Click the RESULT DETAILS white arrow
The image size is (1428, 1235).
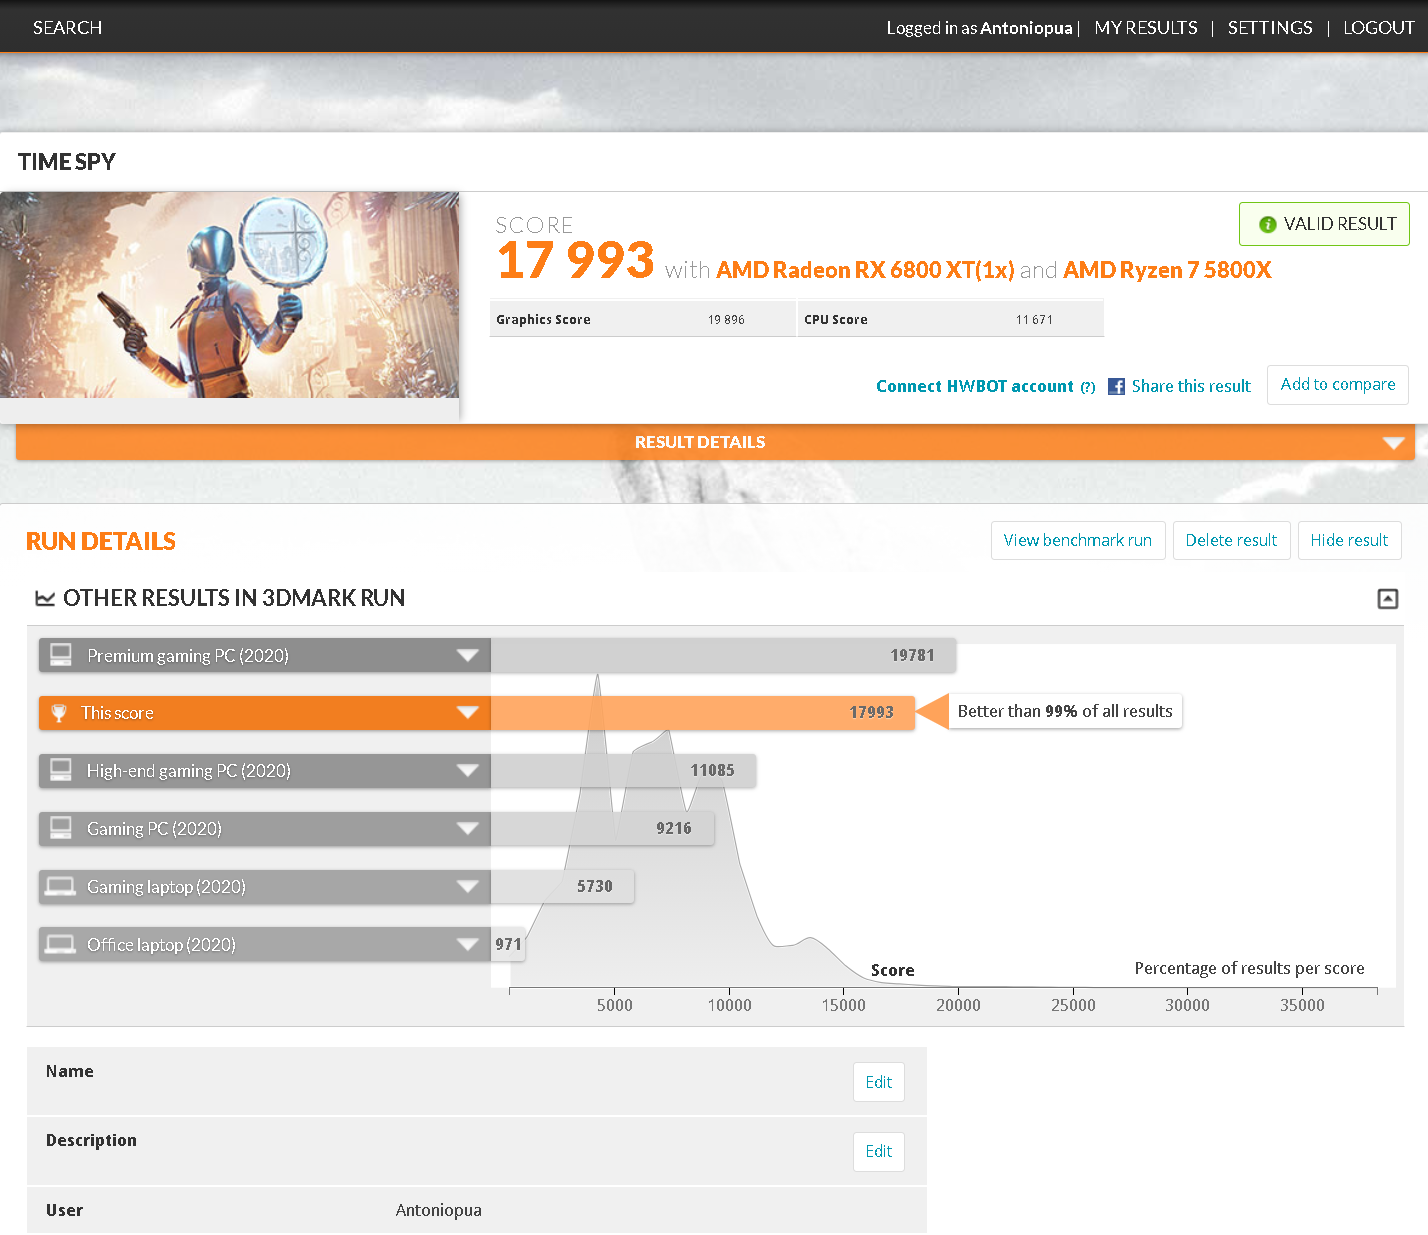[x=1393, y=443]
